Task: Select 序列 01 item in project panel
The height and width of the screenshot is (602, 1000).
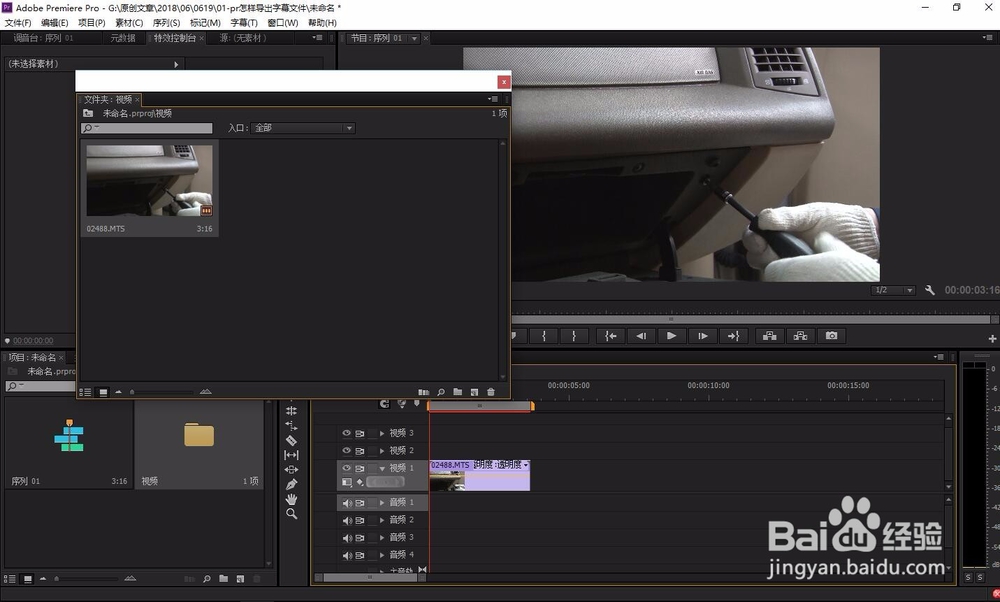Action: point(69,445)
